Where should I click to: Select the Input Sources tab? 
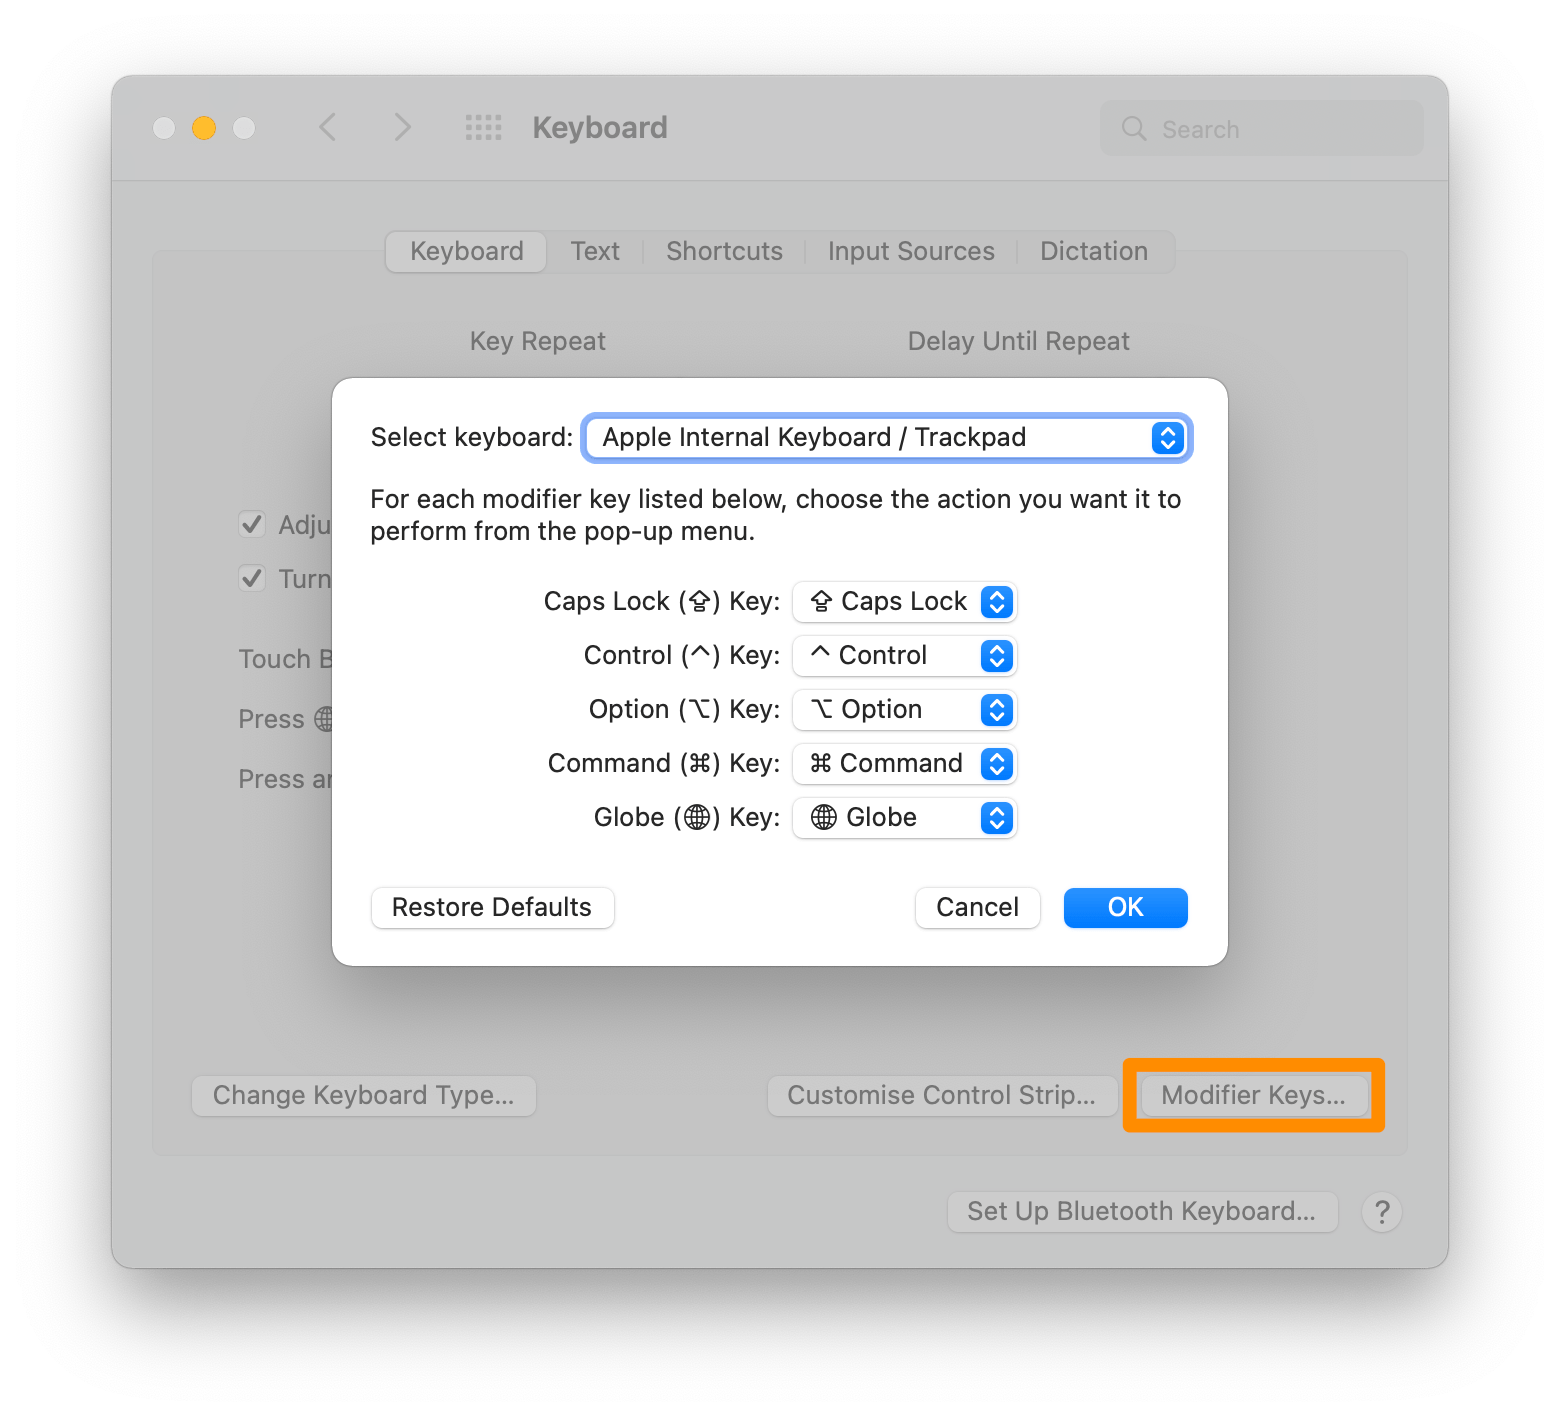click(x=910, y=251)
